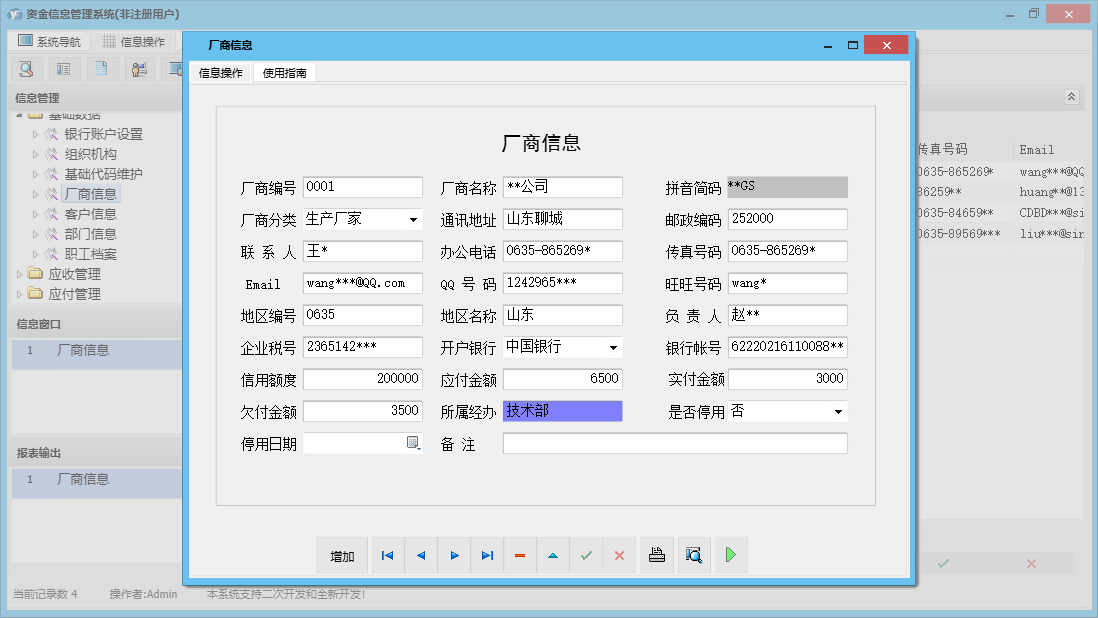Viewport: 1098px width, 618px height.
Task: Open the print preview icon
Action: pos(694,555)
